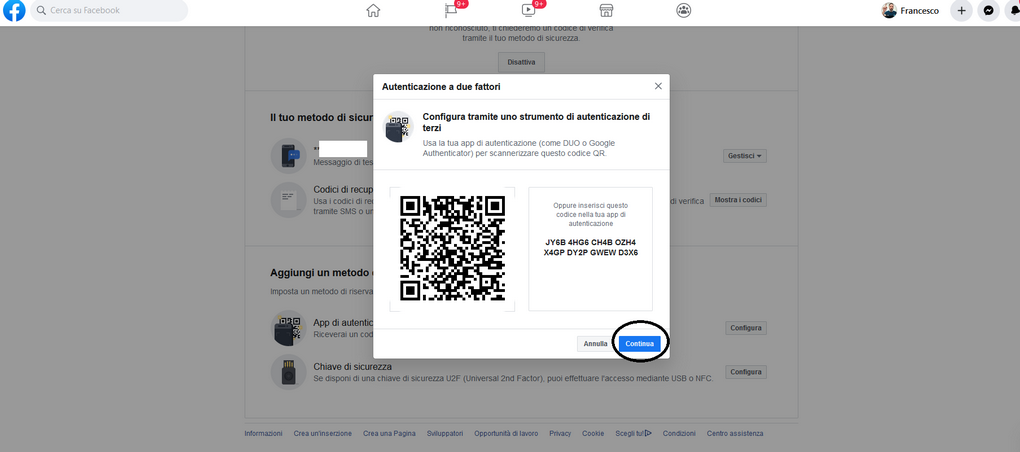Open Centro assistenza footer link

point(735,433)
